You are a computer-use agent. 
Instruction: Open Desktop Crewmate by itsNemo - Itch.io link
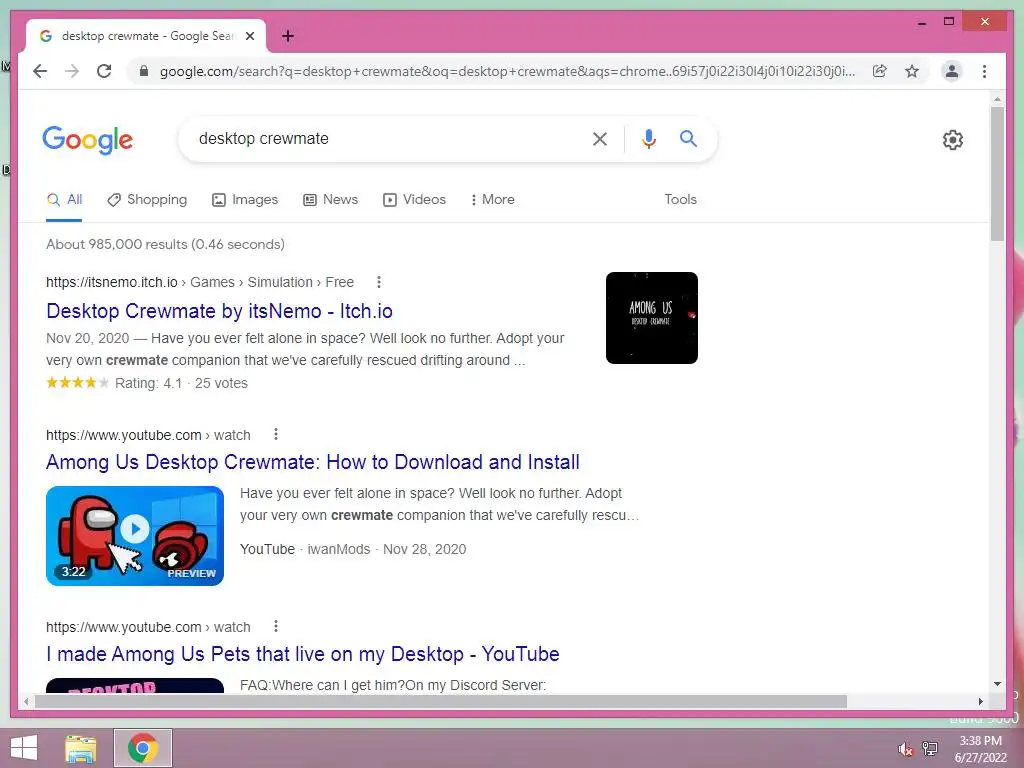(219, 311)
